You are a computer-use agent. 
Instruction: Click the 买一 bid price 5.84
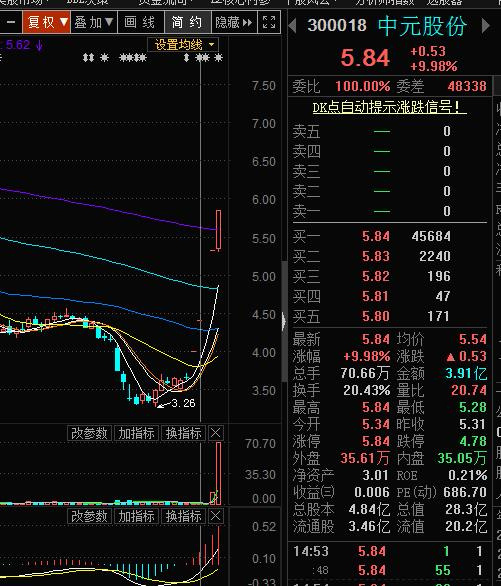[376, 237]
